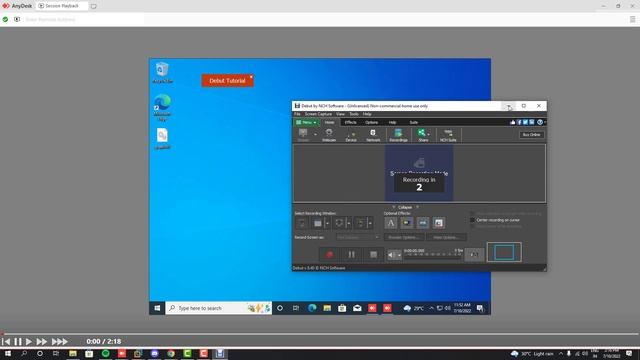
Task: Switch to the Suite ribbon tab
Action: point(413,122)
